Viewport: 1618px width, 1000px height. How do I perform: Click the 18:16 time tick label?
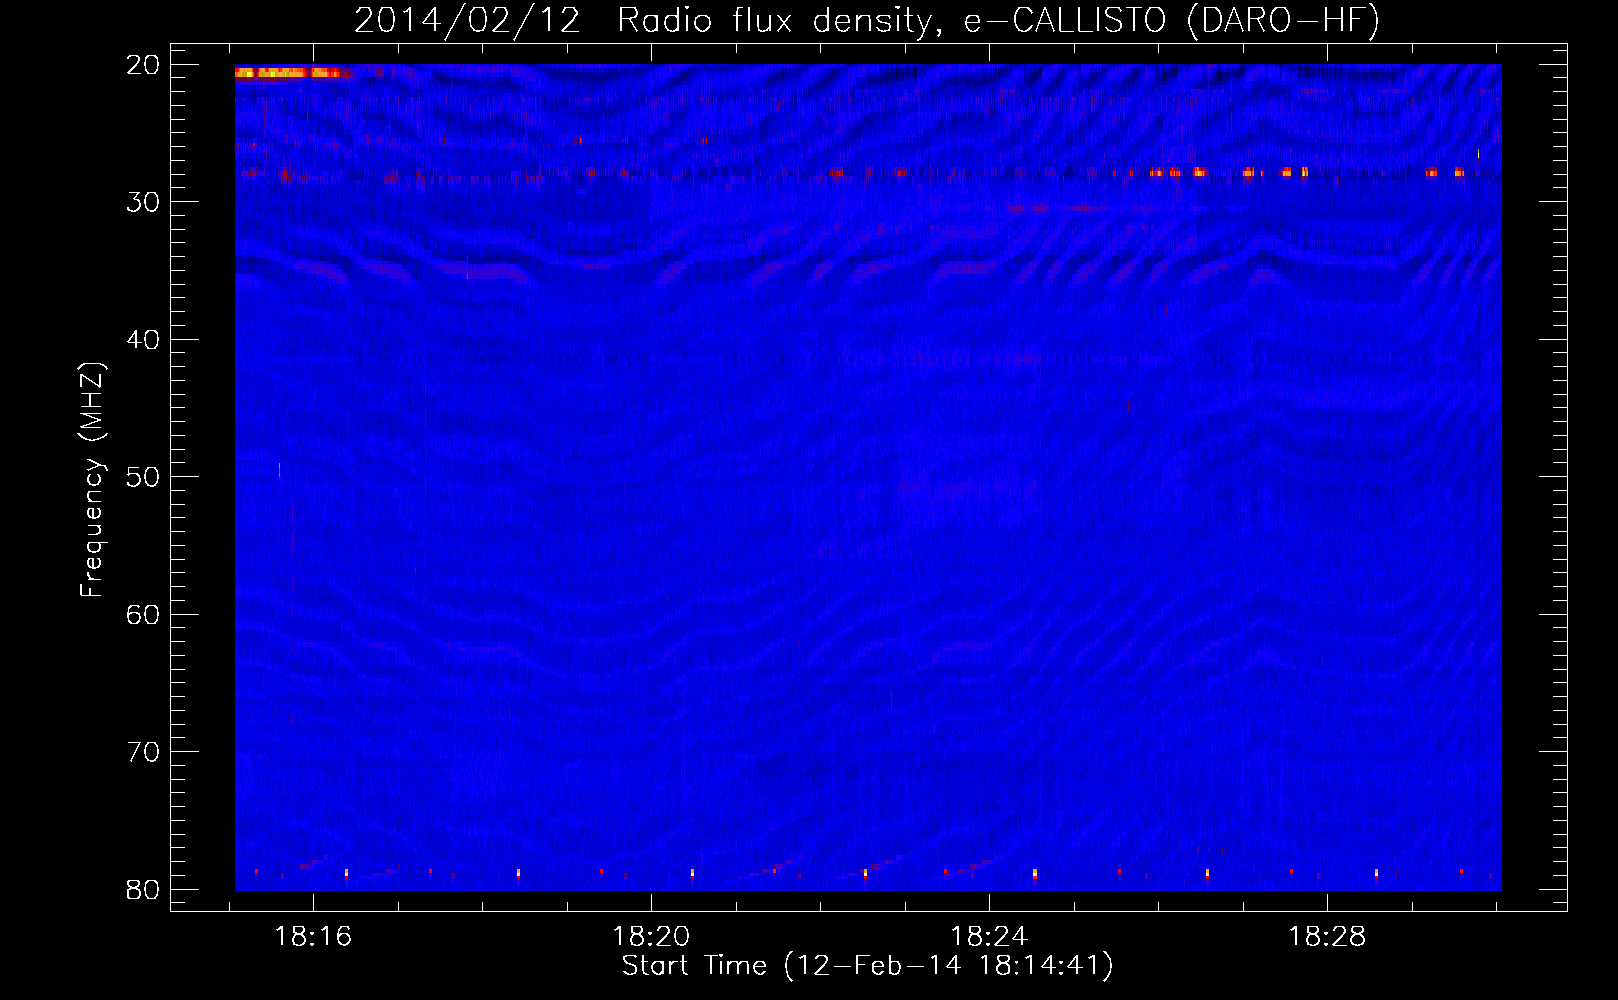(x=313, y=937)
